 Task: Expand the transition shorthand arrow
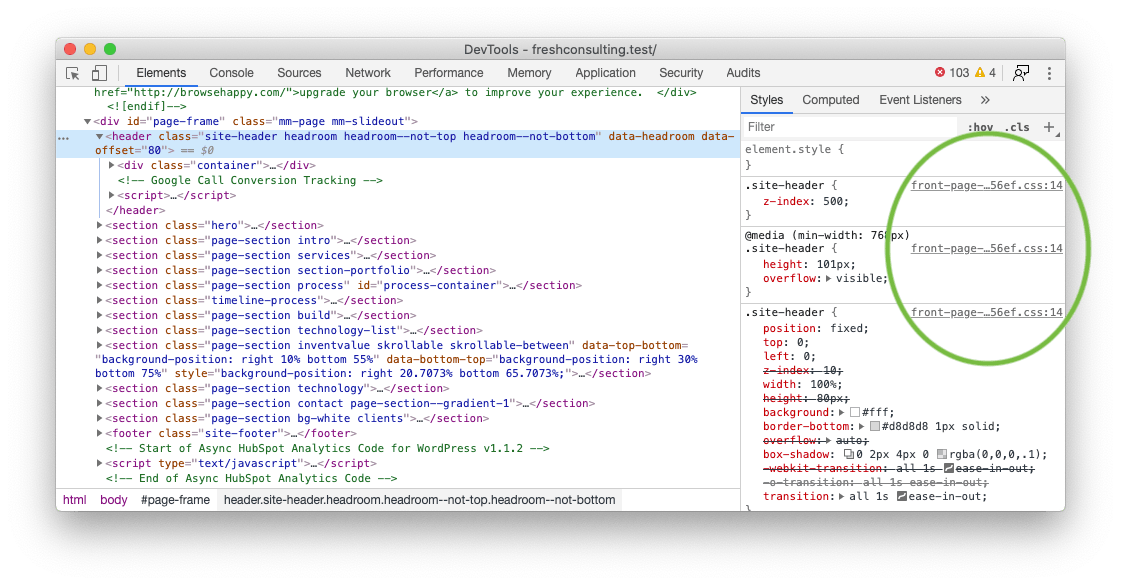(841, 497)
